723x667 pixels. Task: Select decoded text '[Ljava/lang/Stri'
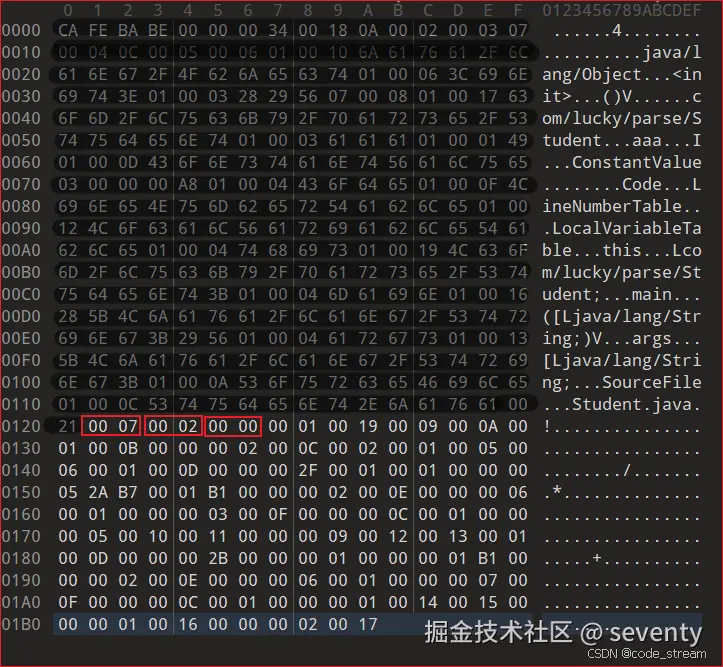pos(622,360)
